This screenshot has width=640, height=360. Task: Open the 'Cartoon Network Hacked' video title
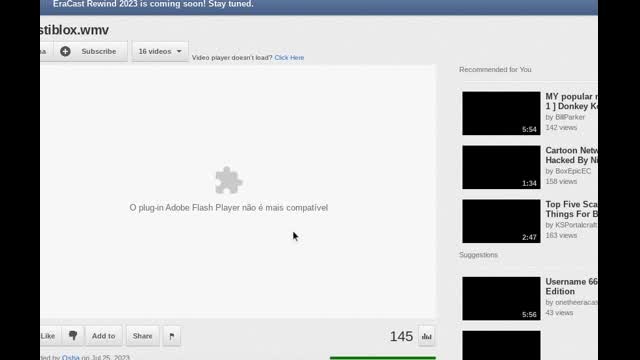571,155
